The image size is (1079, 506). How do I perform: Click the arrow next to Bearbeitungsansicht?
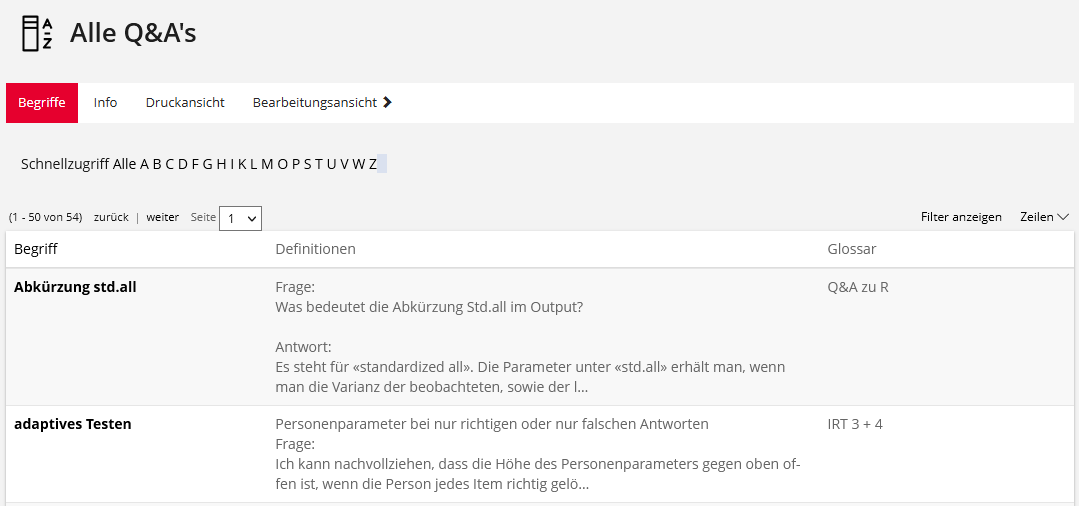(x=388, y=102)
